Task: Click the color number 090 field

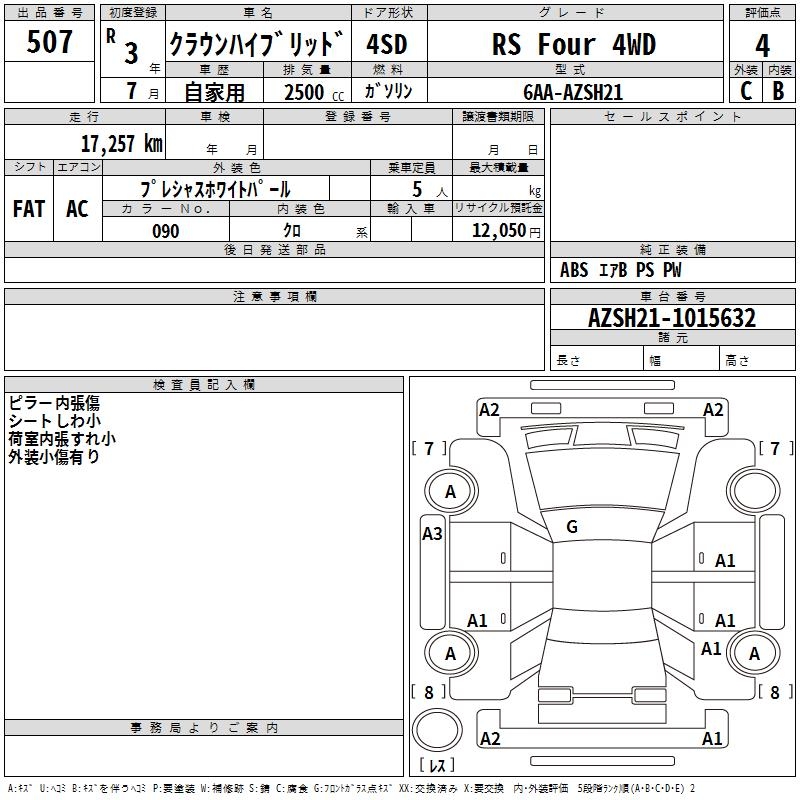Action: point(166,231)
